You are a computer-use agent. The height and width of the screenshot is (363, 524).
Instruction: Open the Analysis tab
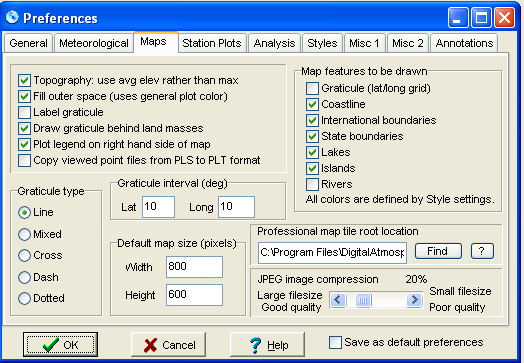pos(274,43)
